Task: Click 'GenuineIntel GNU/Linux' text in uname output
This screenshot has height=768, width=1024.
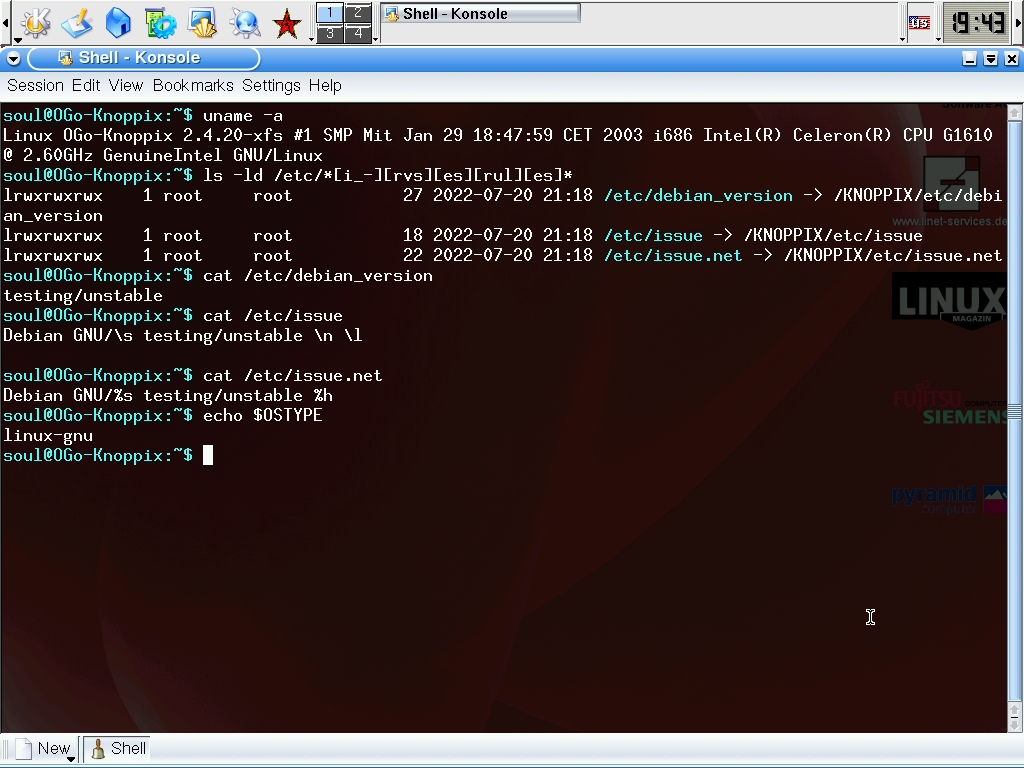Action: pos(213,156)
